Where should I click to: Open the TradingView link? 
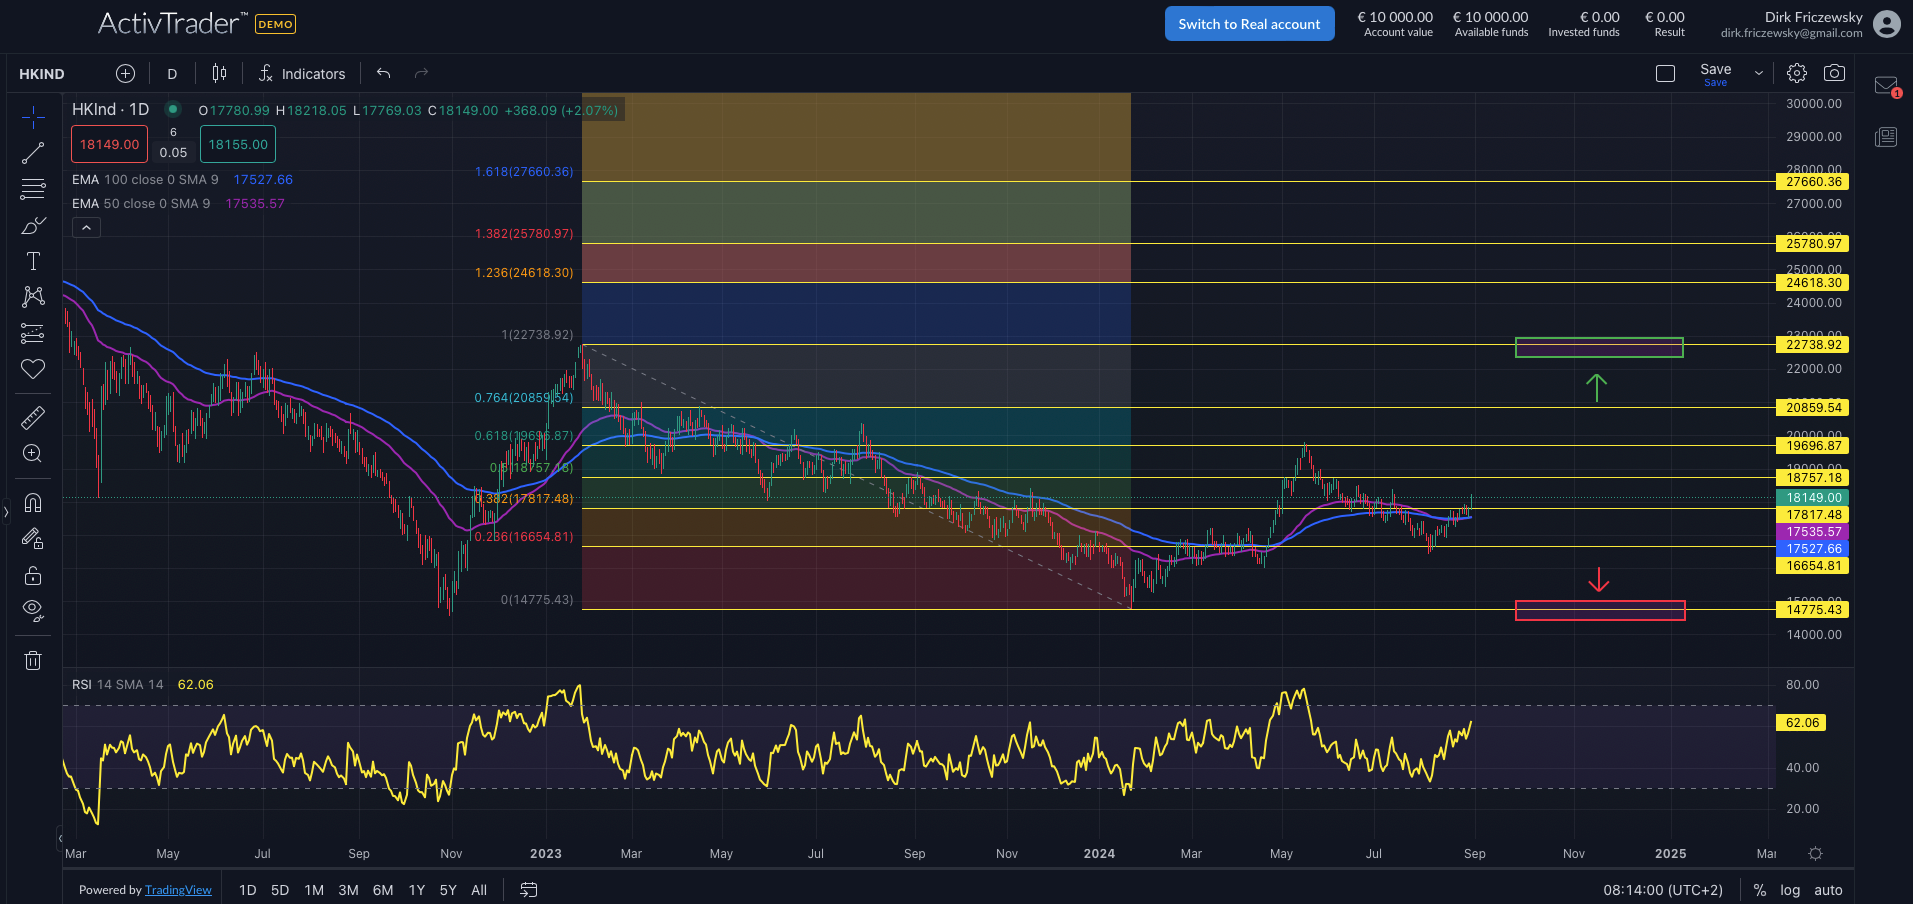(178, 890)
